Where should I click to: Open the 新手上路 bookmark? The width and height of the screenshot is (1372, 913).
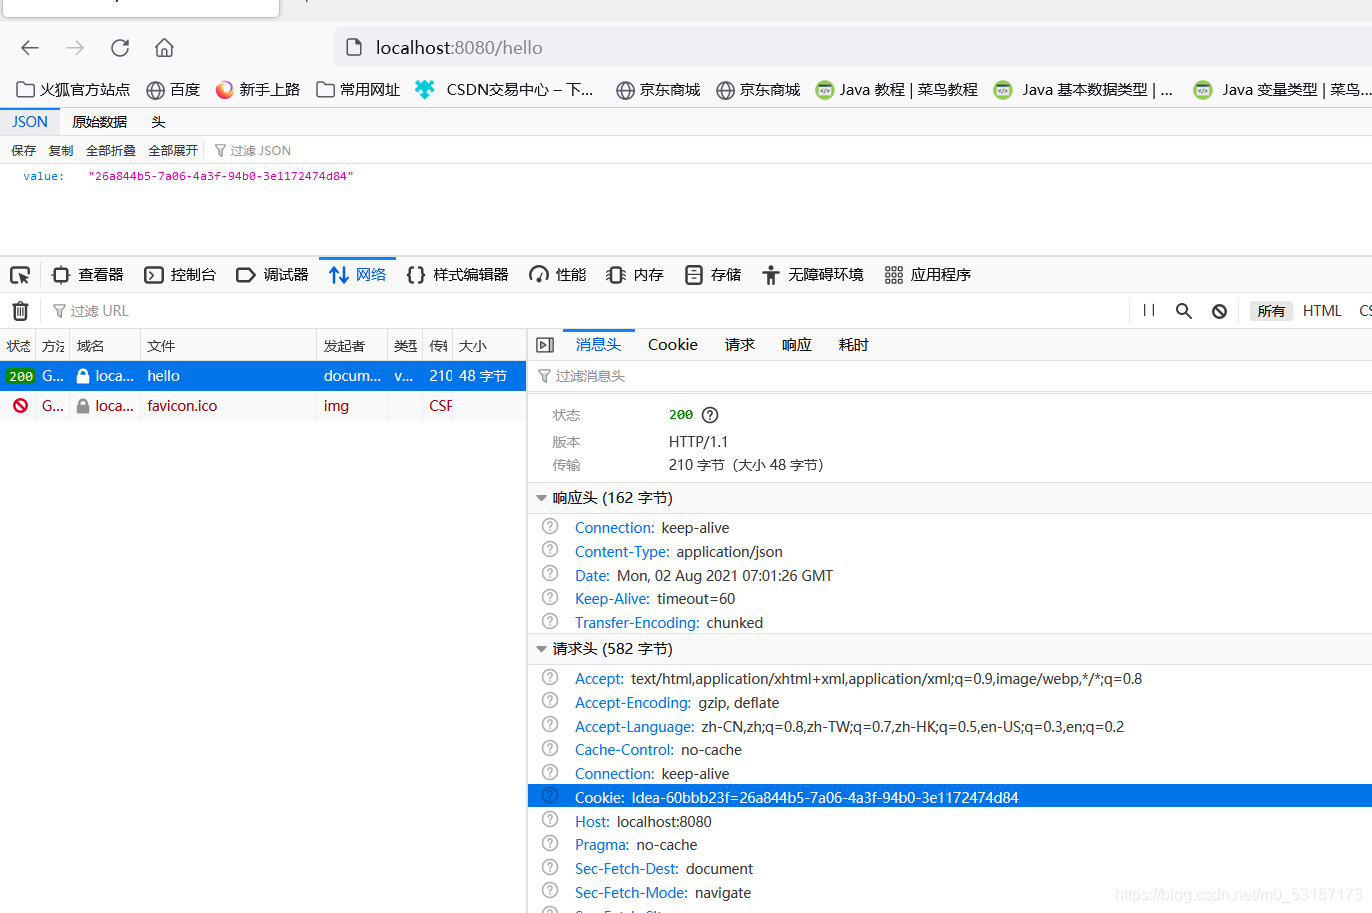258,90
